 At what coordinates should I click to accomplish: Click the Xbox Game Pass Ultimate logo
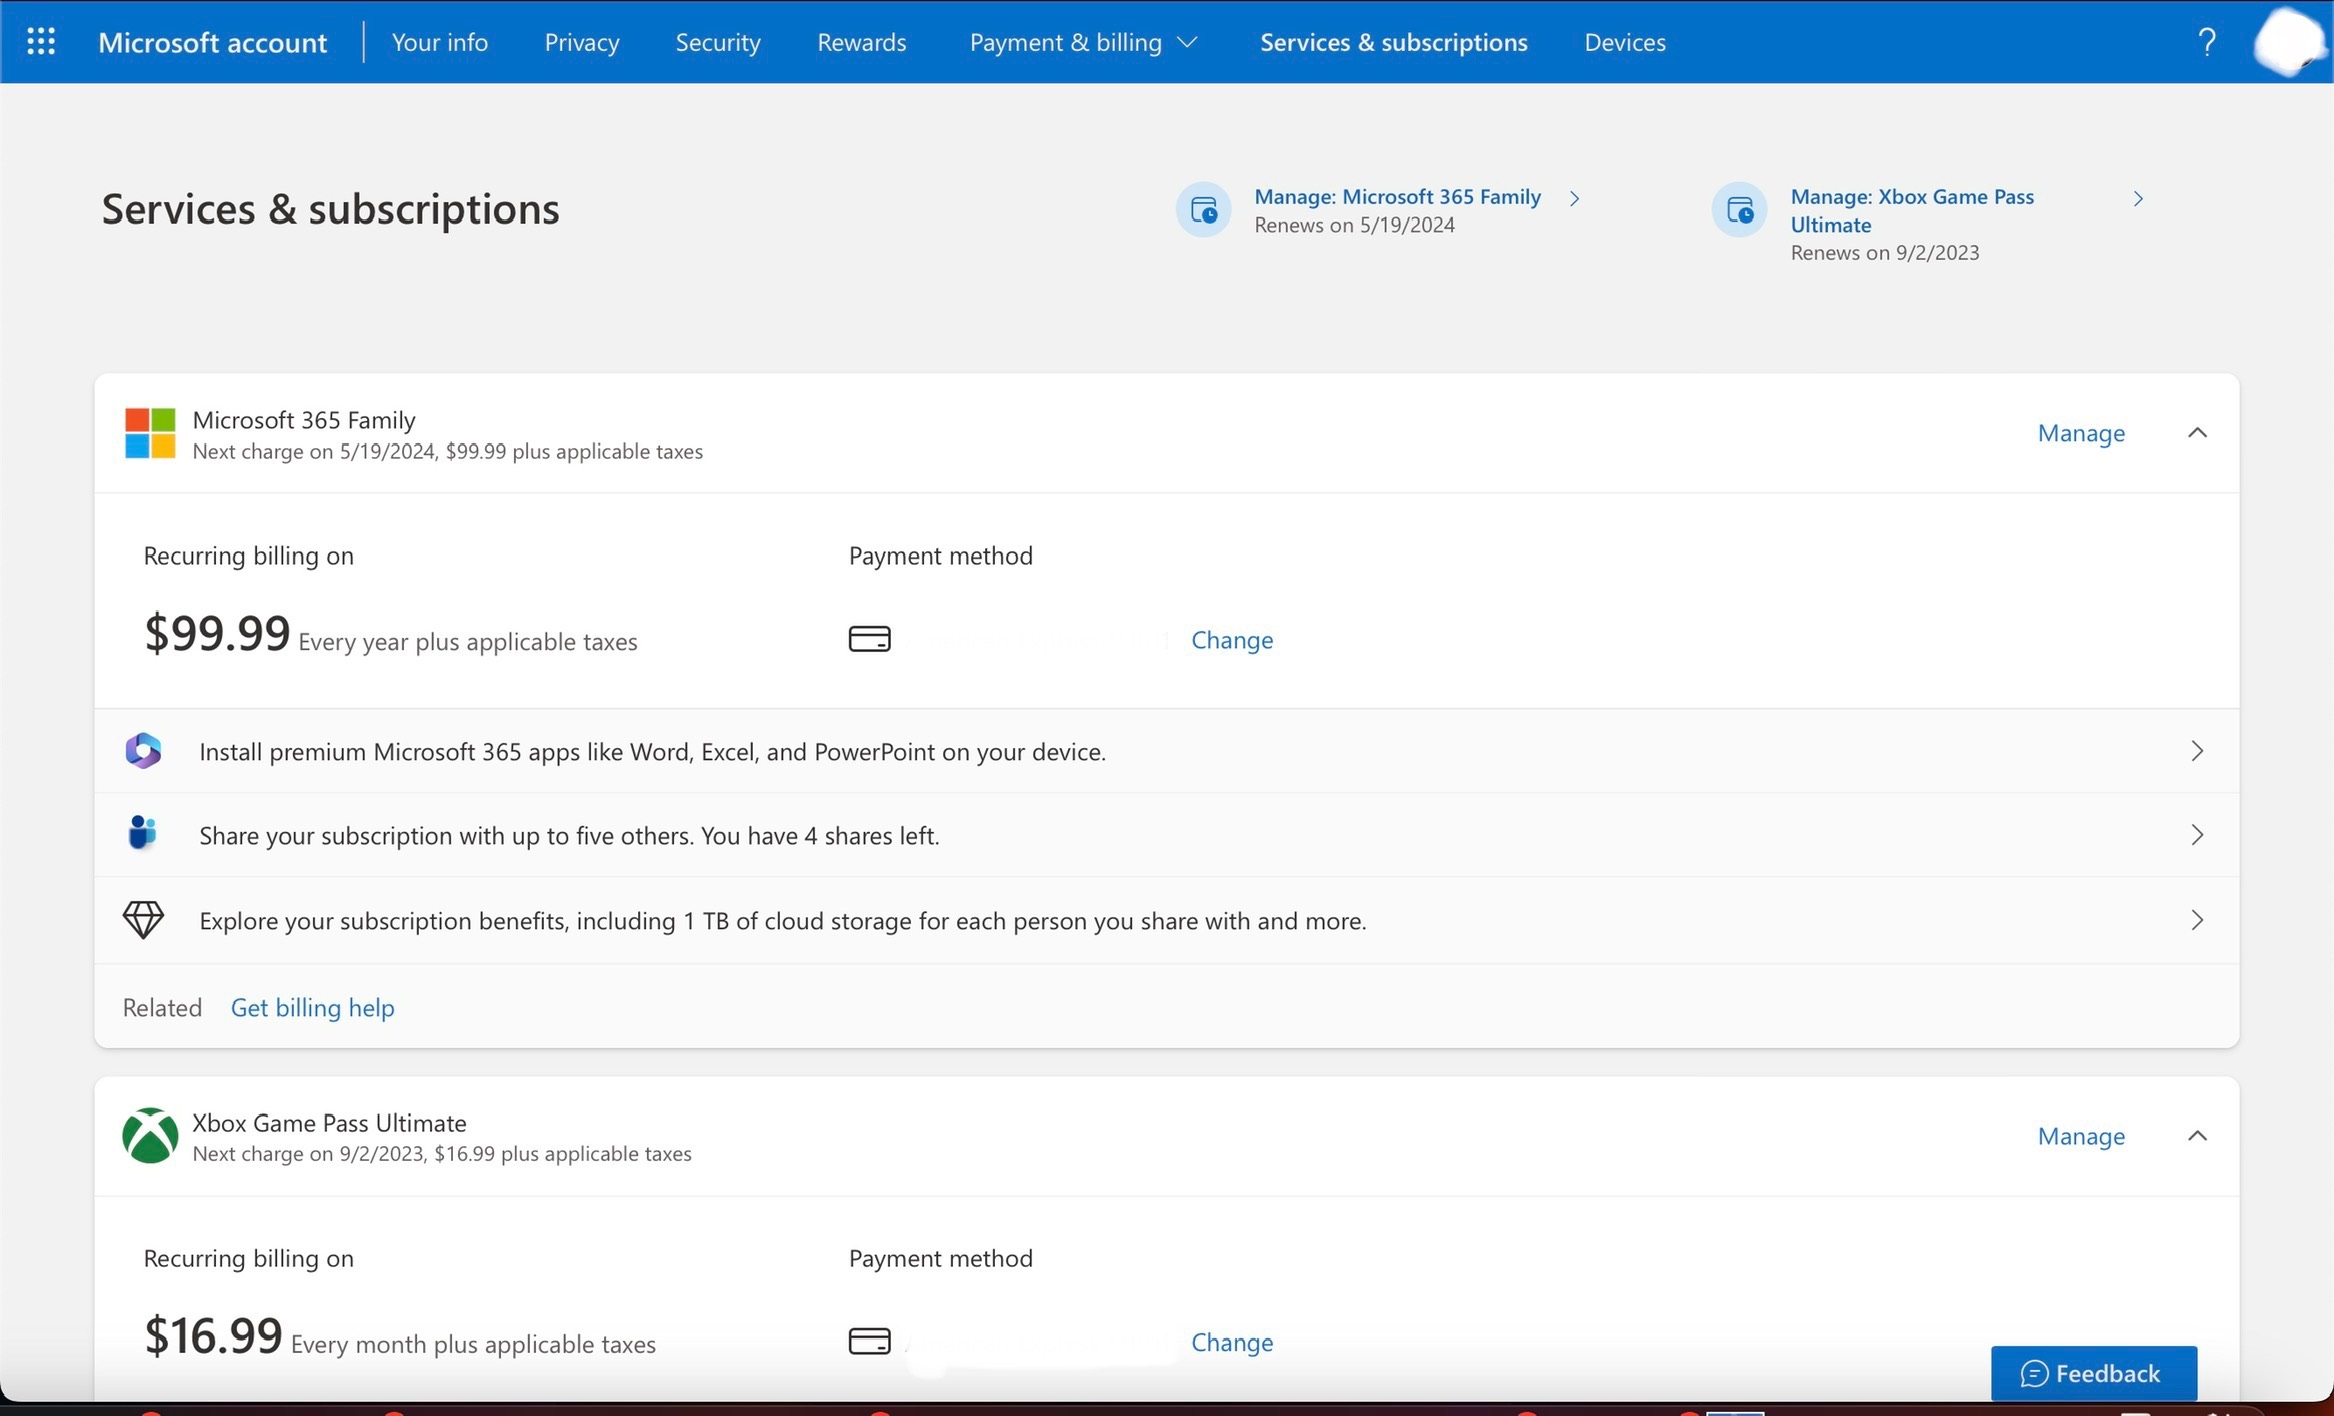coord(150,1136)
